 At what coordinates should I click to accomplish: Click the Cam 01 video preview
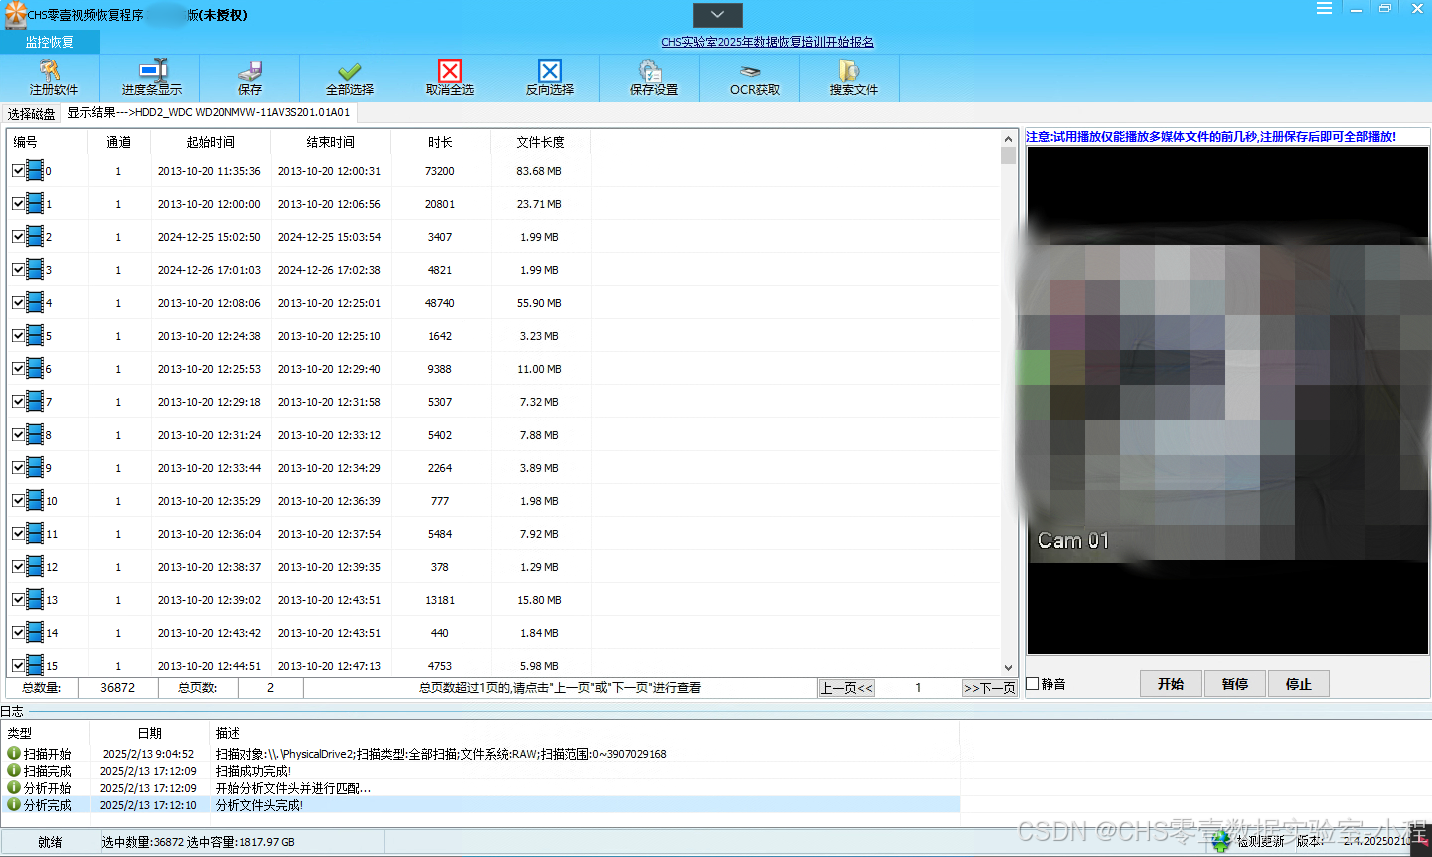pos(1228,400)
